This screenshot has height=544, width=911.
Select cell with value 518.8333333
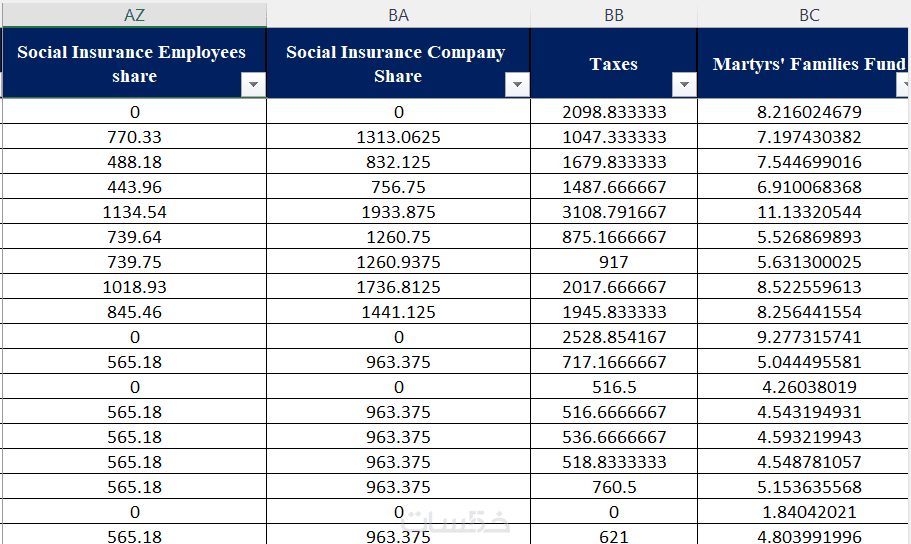(x=614, y=461)
